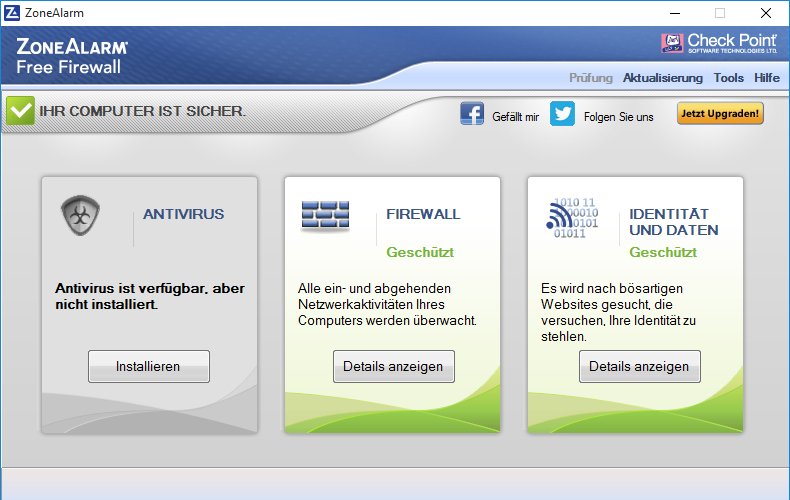
Task: Click the Firewall Geschützt status text
Action: [x=420, y=253]
